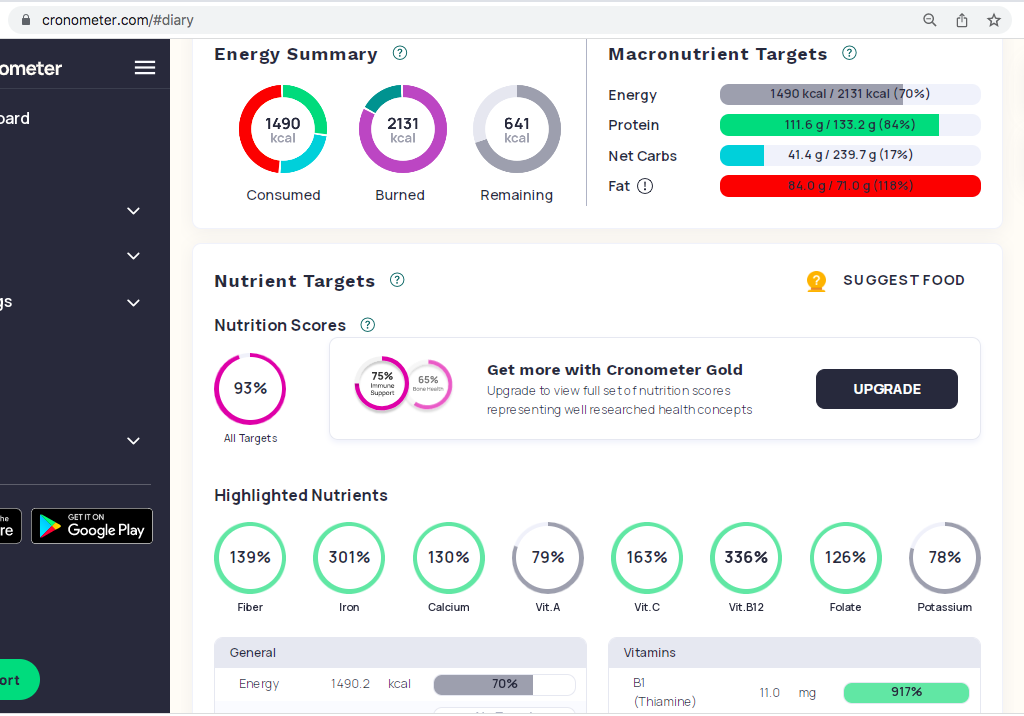1024x716 pixels.
Task: Click the Suggest Food lightbulb icon
Action: [816, 281]
